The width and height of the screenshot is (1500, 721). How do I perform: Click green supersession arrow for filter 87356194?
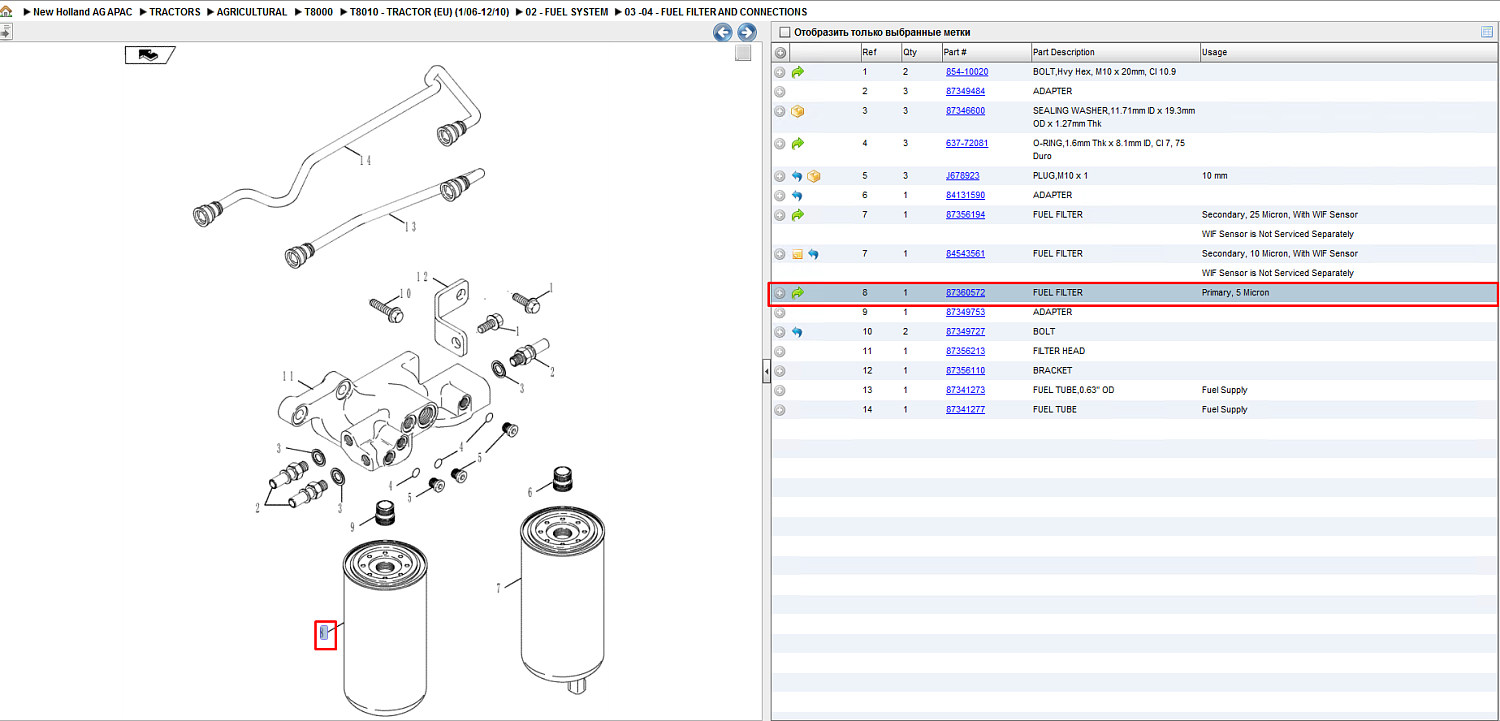[798, 215]
